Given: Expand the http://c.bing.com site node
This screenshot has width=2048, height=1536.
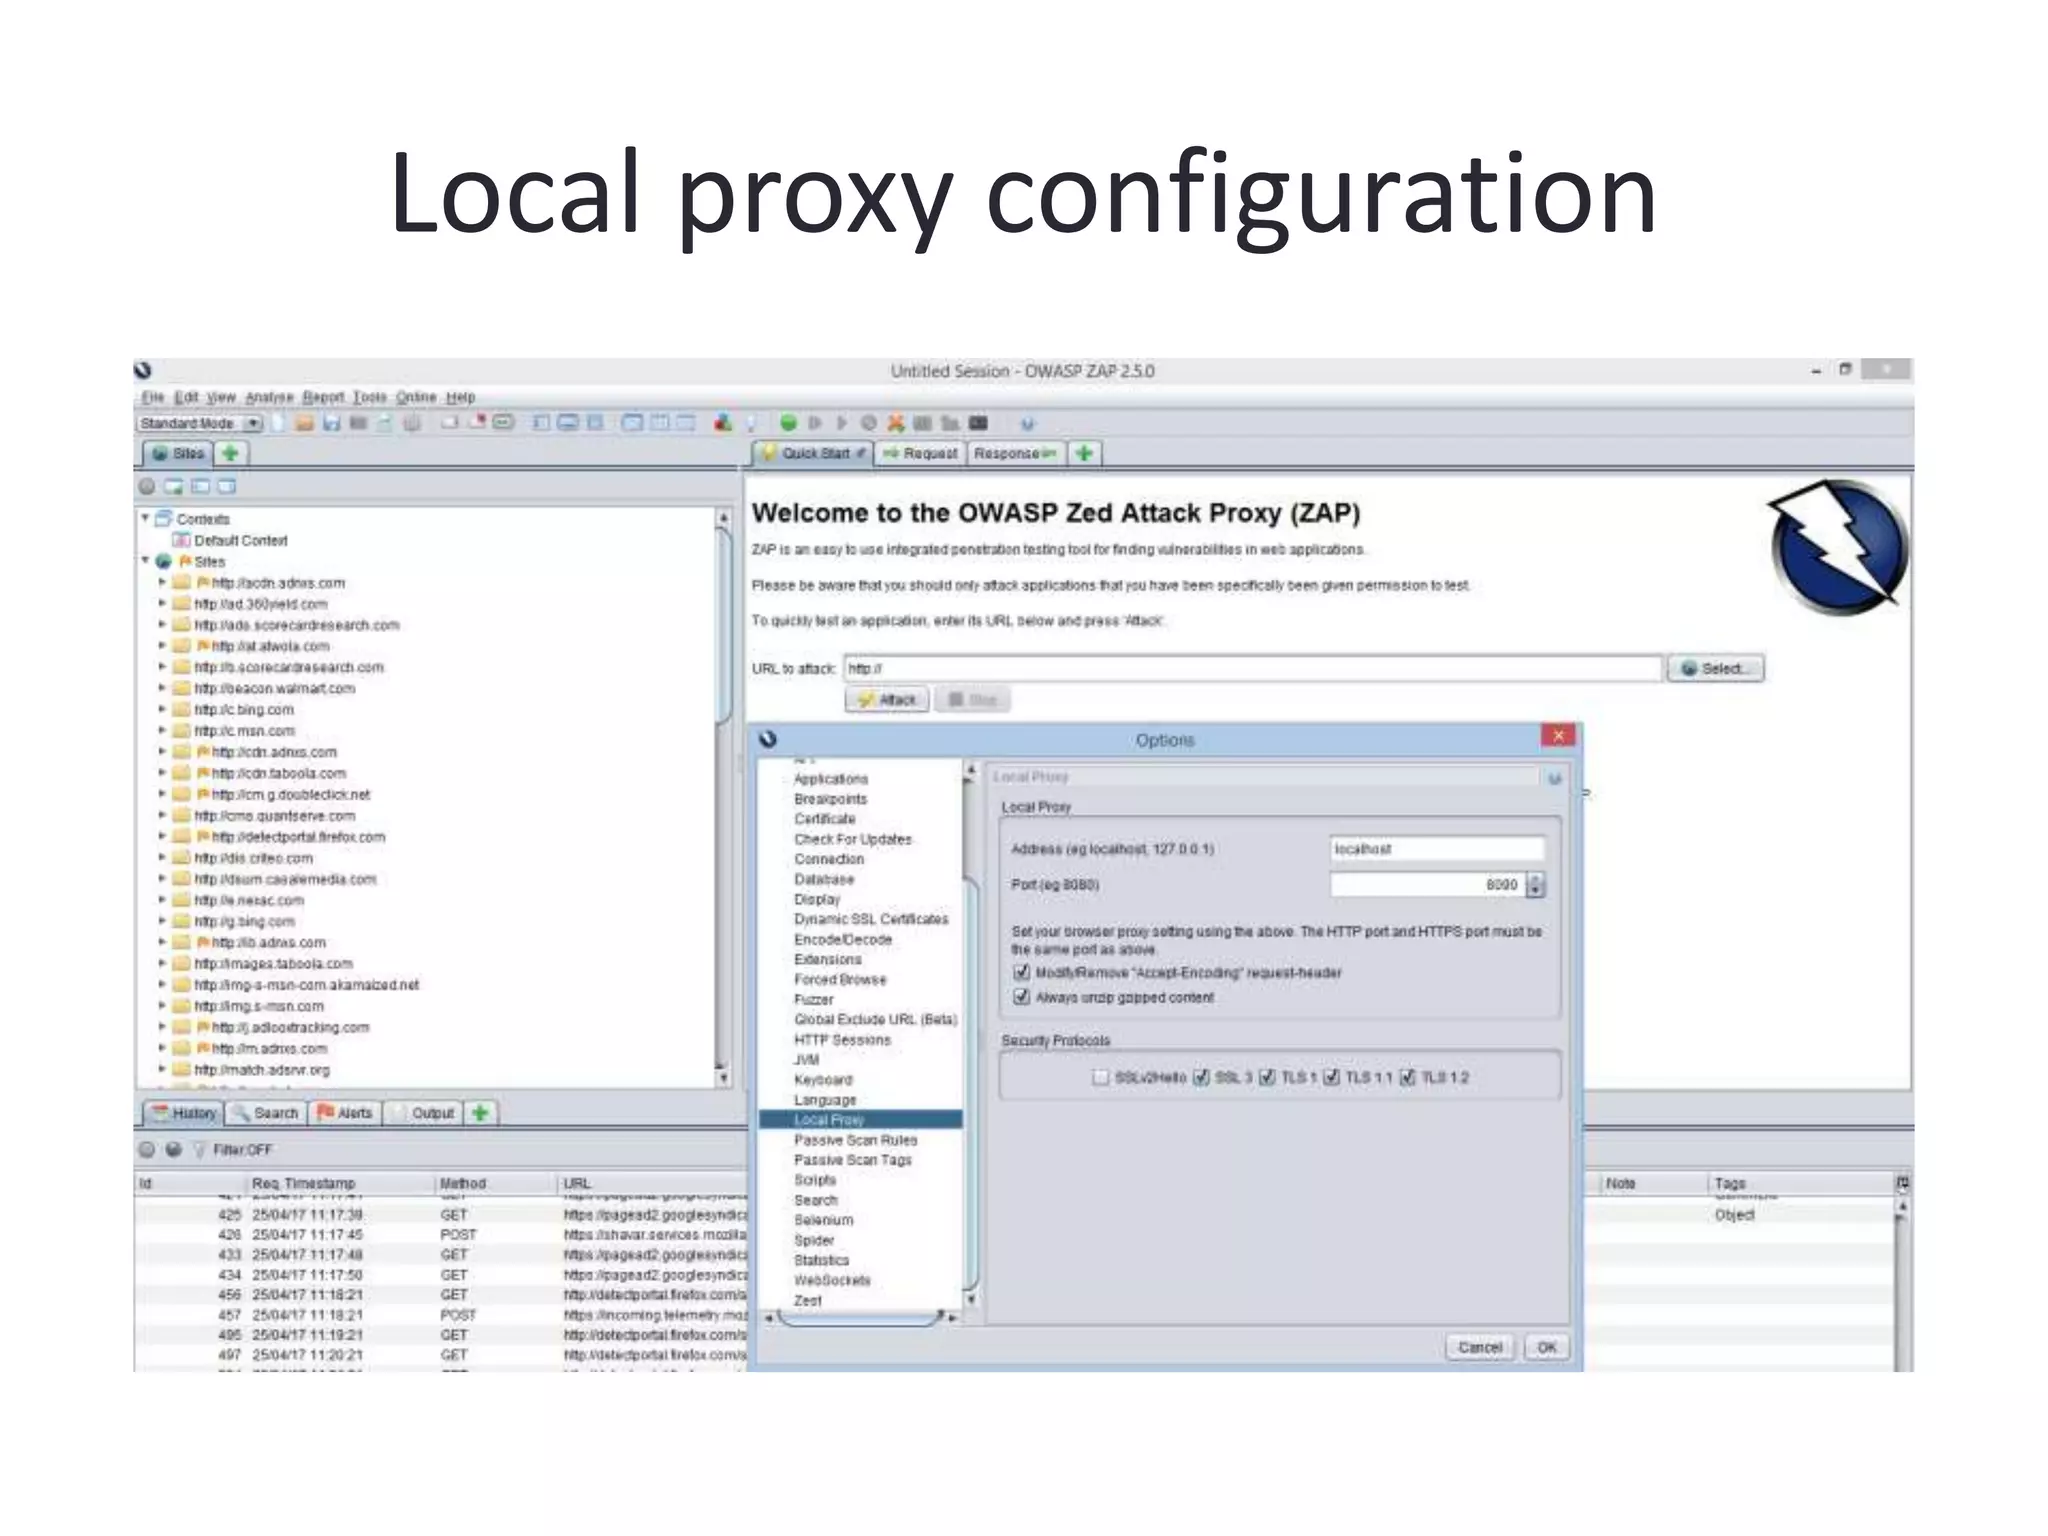Looking at the screenshot, I should [x=162, y=709].
